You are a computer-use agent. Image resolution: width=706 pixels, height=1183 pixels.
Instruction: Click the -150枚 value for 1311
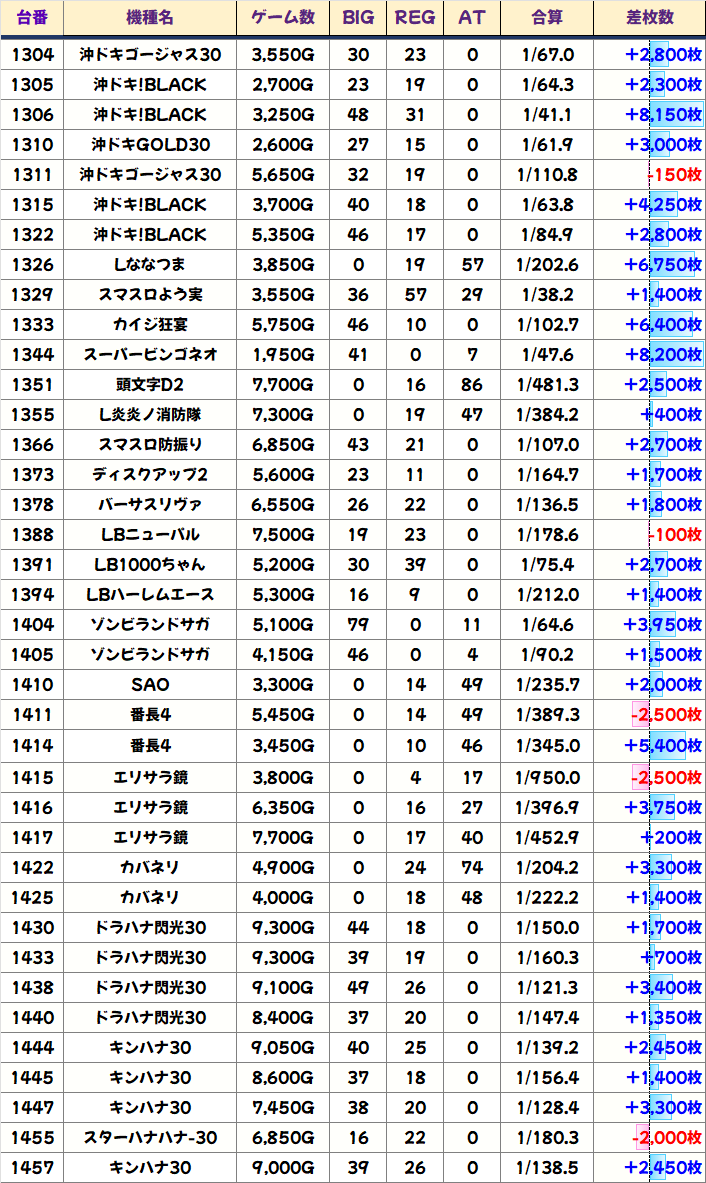[x=675, y=175]
